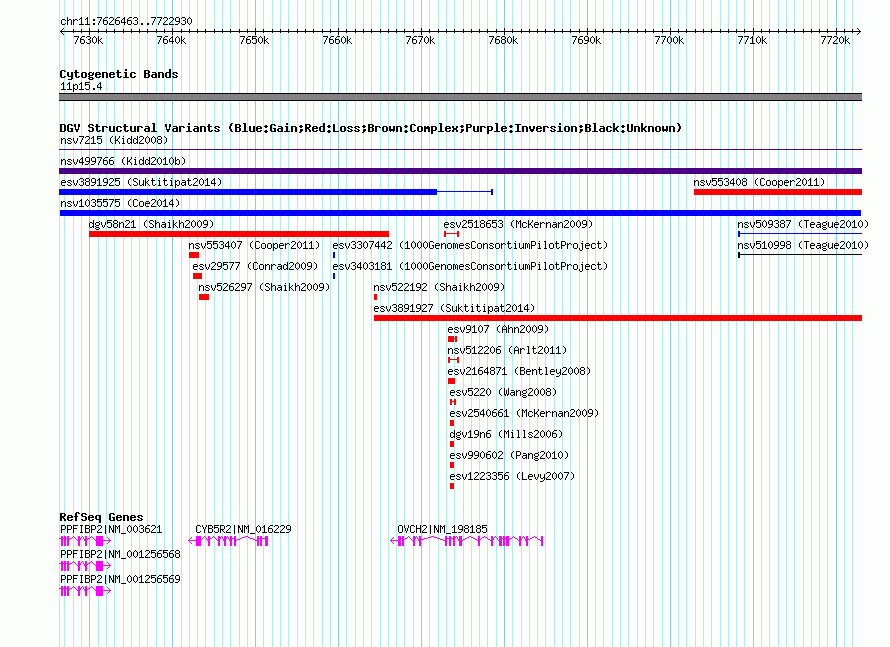The width and height of the screenshot is (890, 647).
Task: Click the chr11:7626463..7722930 coordinate text
Action: pyautogui.click(x=126, y=21)
